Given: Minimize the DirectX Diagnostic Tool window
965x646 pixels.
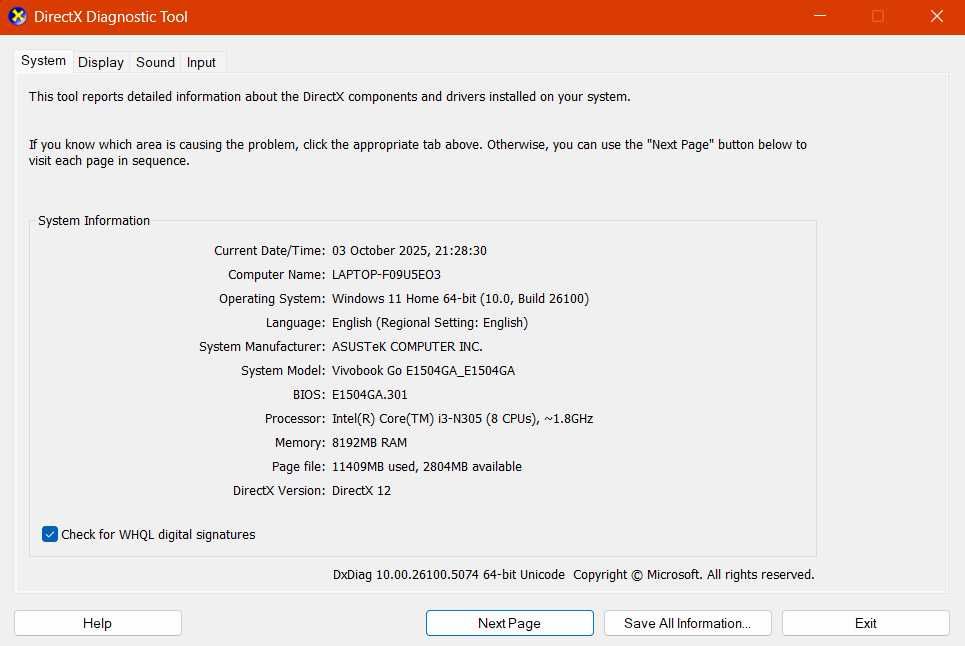Looking at the screenshot, I should point(820,17).
